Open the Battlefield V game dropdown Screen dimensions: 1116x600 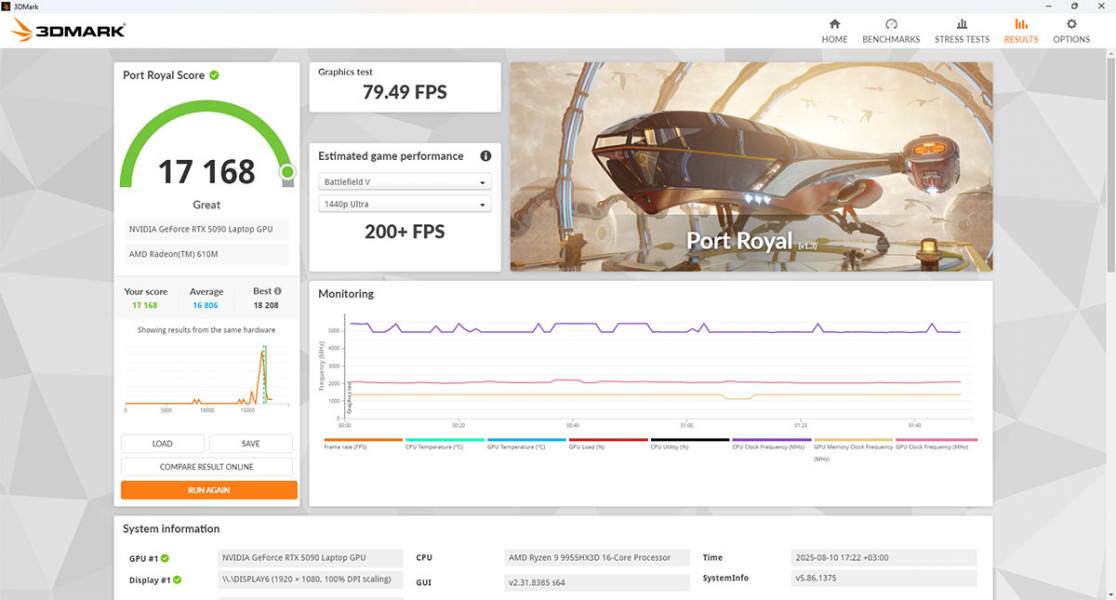(404, 181)
